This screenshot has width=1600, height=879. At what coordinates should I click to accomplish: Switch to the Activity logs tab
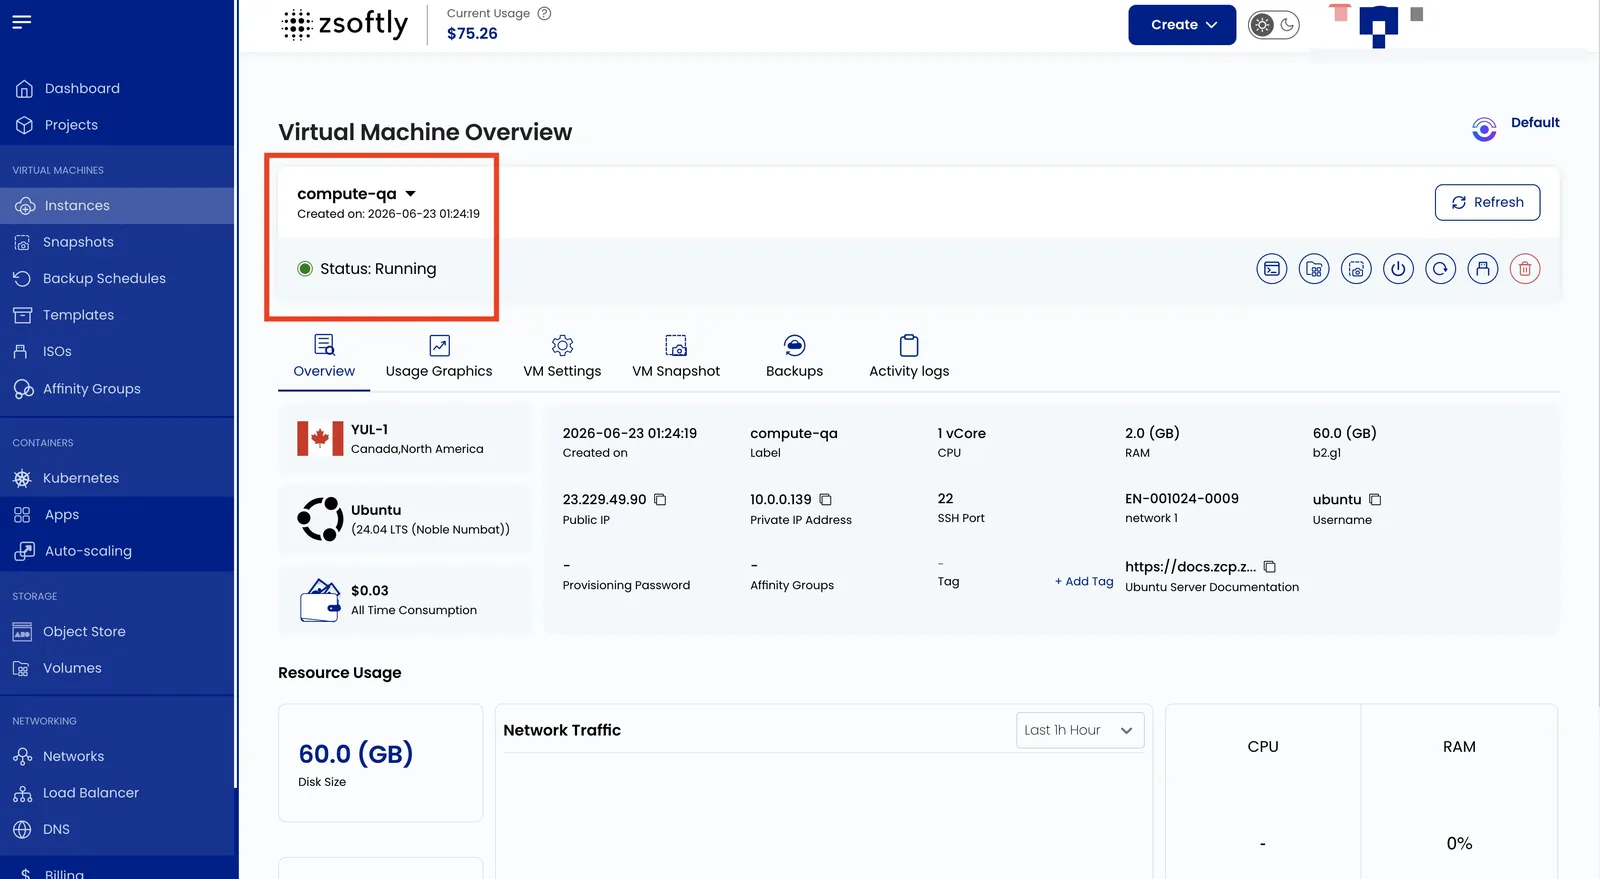click(909, 358)
